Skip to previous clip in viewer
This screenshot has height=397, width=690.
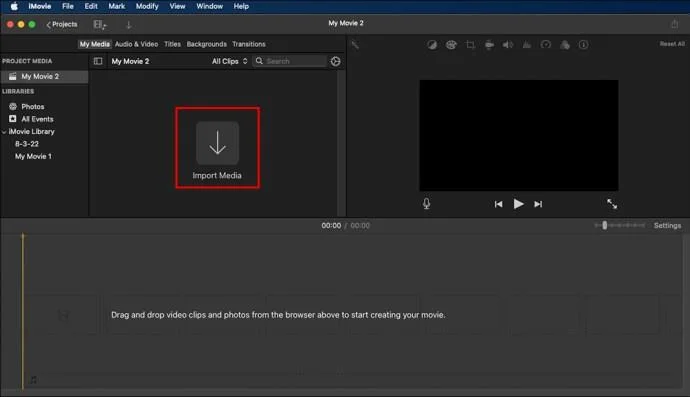click(498, 204)
